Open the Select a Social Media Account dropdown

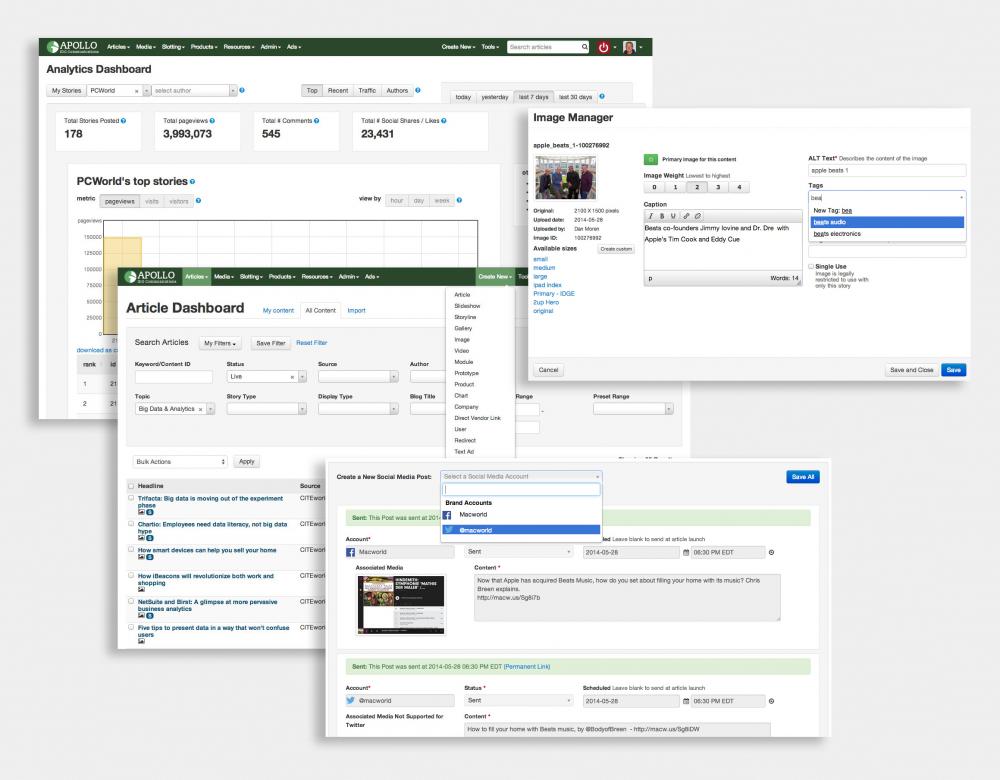pos(521,476)
